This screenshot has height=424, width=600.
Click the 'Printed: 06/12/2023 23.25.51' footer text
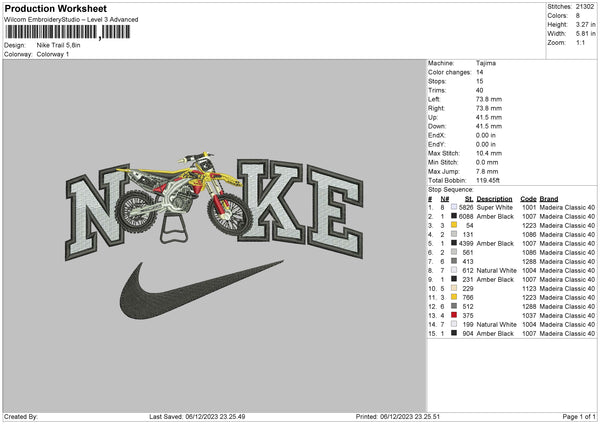(x=398, y=416)
